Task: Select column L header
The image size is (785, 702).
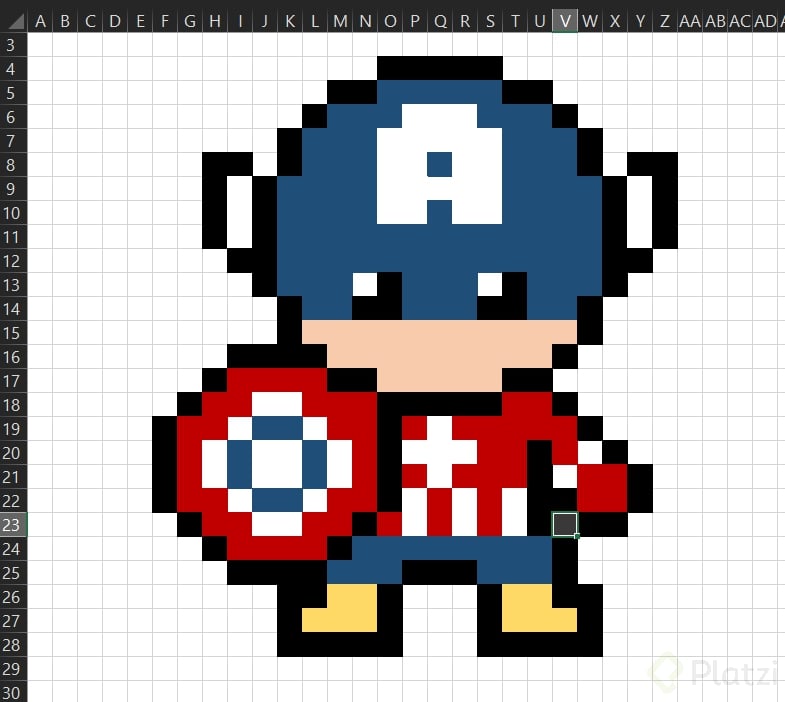Action: pos(315,22)
